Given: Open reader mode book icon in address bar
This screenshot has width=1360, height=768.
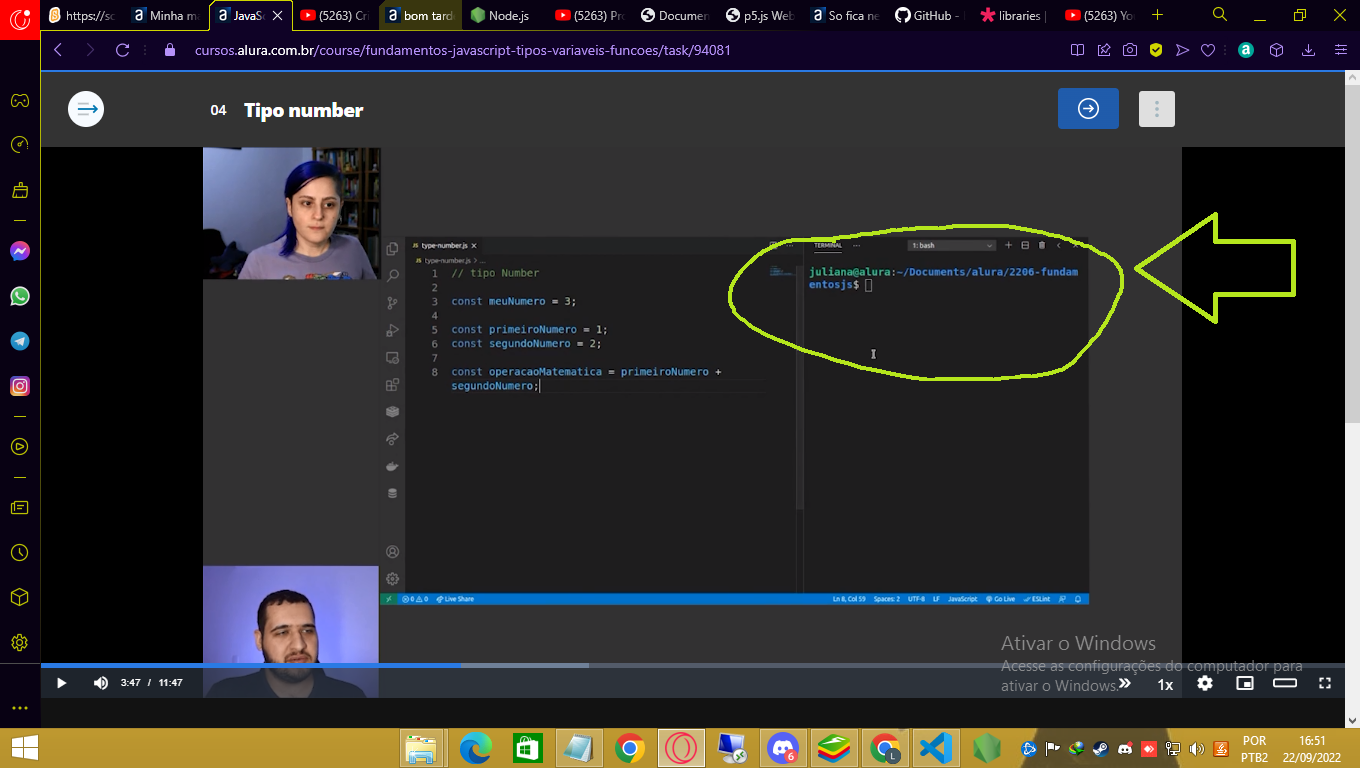Looking at the screenshot, I should click(x=1077, y=50).
